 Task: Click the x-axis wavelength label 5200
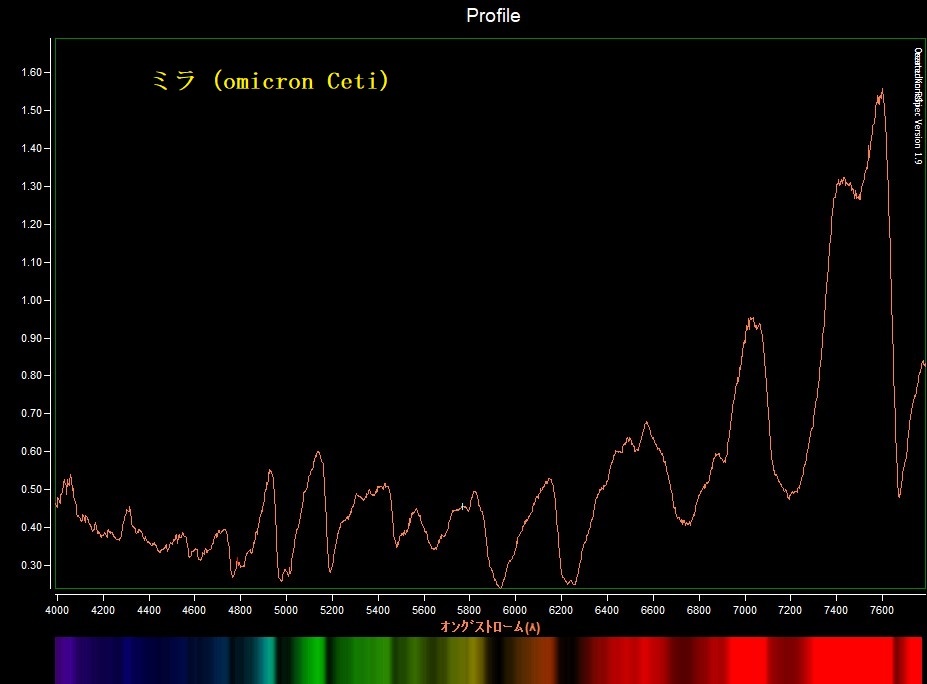click(332, 610)
